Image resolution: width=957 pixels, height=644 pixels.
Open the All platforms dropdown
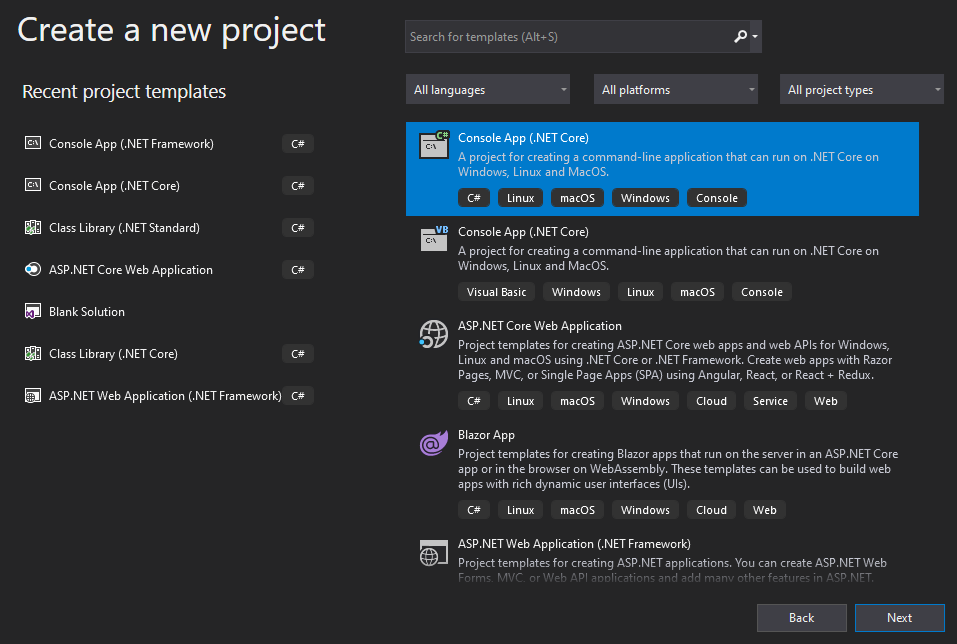676,90
